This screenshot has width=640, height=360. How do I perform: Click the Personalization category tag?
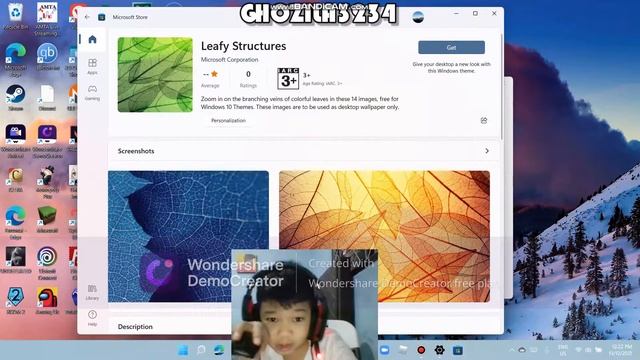pyautogui.click(x=228, y=120)
